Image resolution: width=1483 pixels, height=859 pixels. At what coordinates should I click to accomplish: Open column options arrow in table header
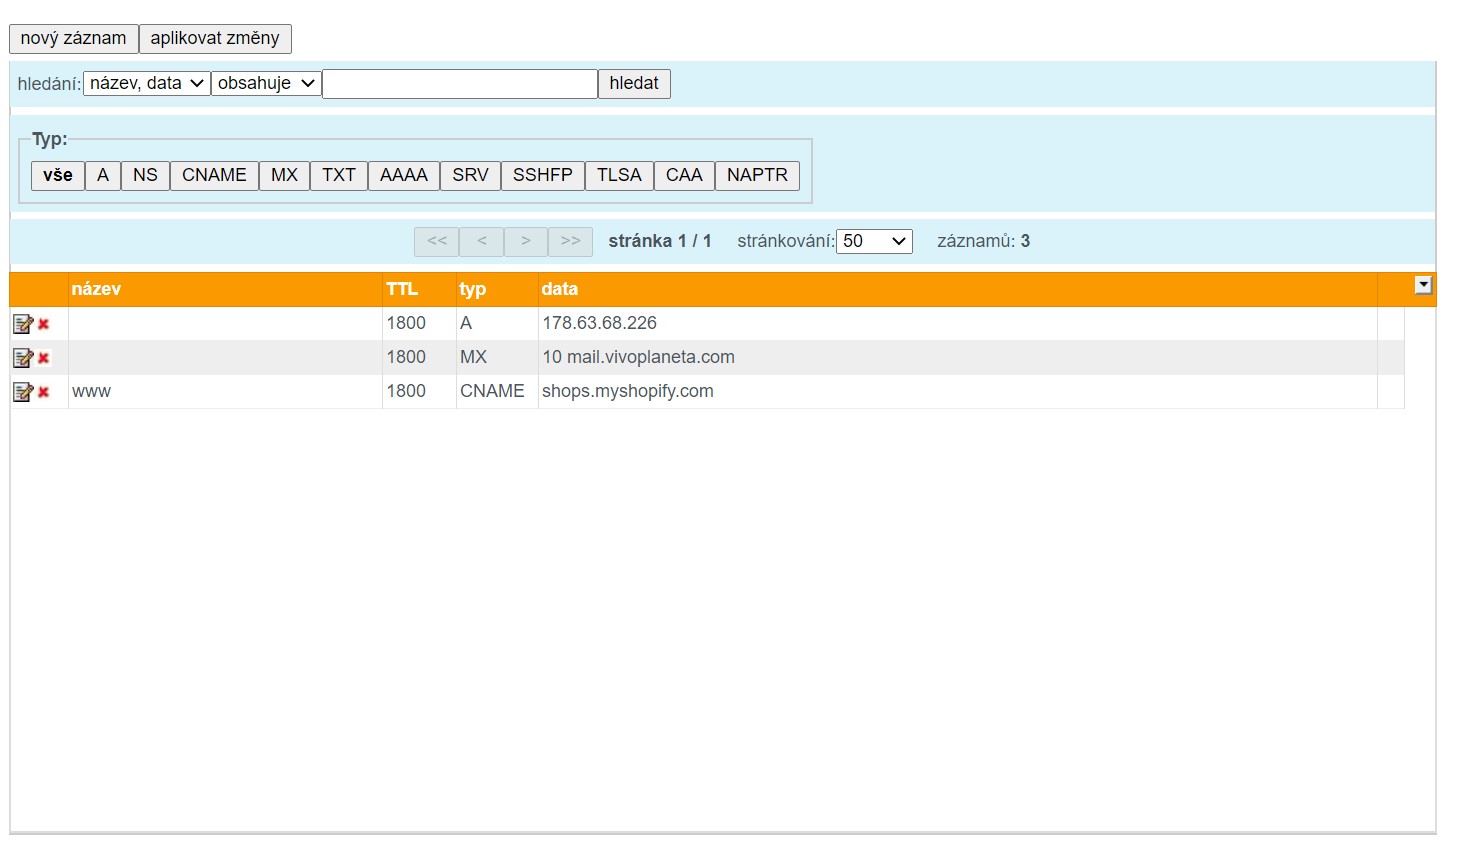pos(1423,286)
